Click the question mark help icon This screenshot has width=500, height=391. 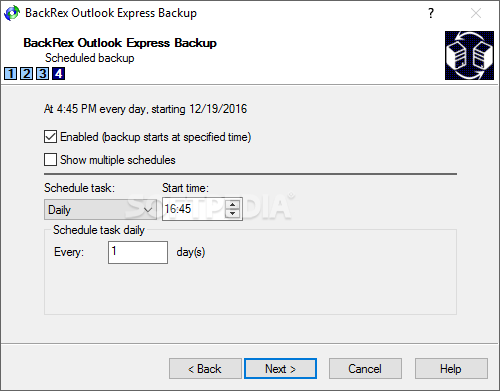coord(431,13)
